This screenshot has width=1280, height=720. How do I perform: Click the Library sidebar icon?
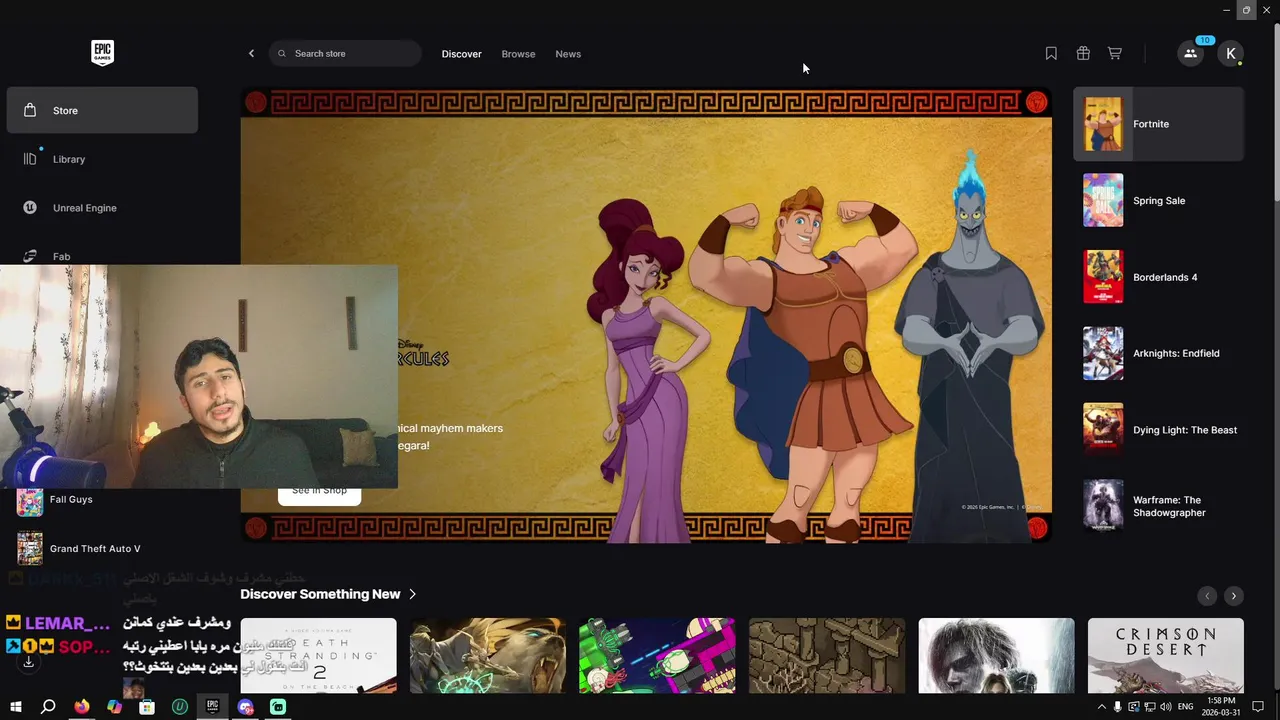click(30, 159)
